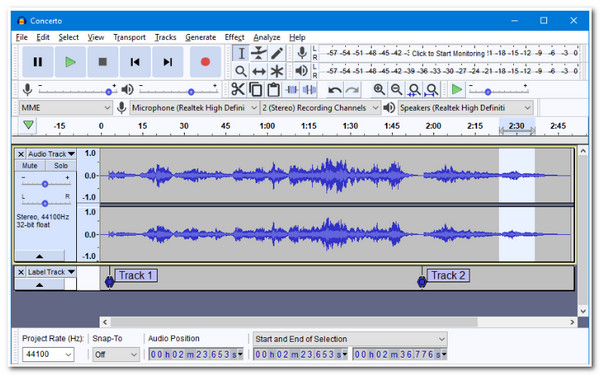Click Start Monitoring on recording meter
The height and width of the screenshot is (375, 600).
tap(448, 53)
